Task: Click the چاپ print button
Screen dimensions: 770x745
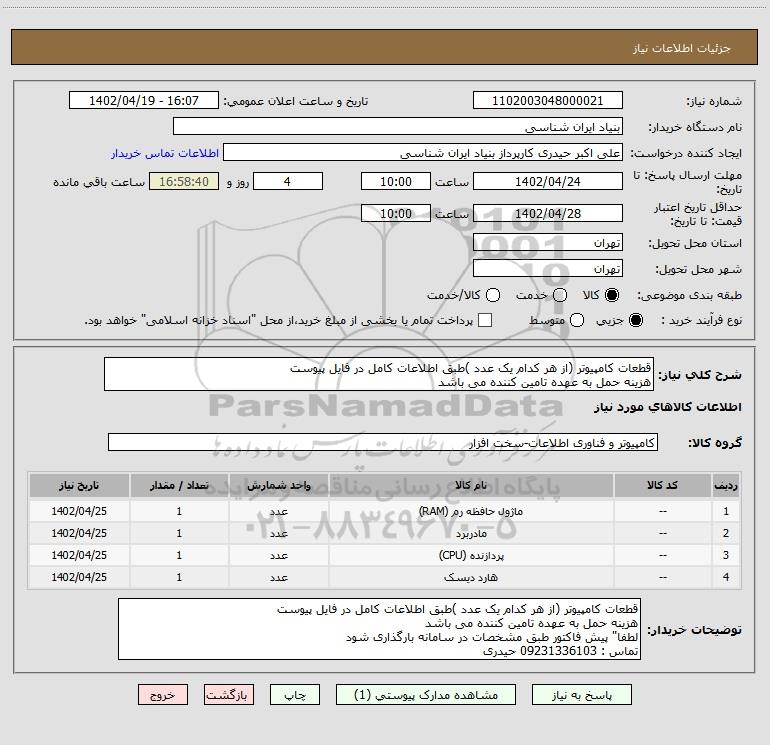Action: 295,695
